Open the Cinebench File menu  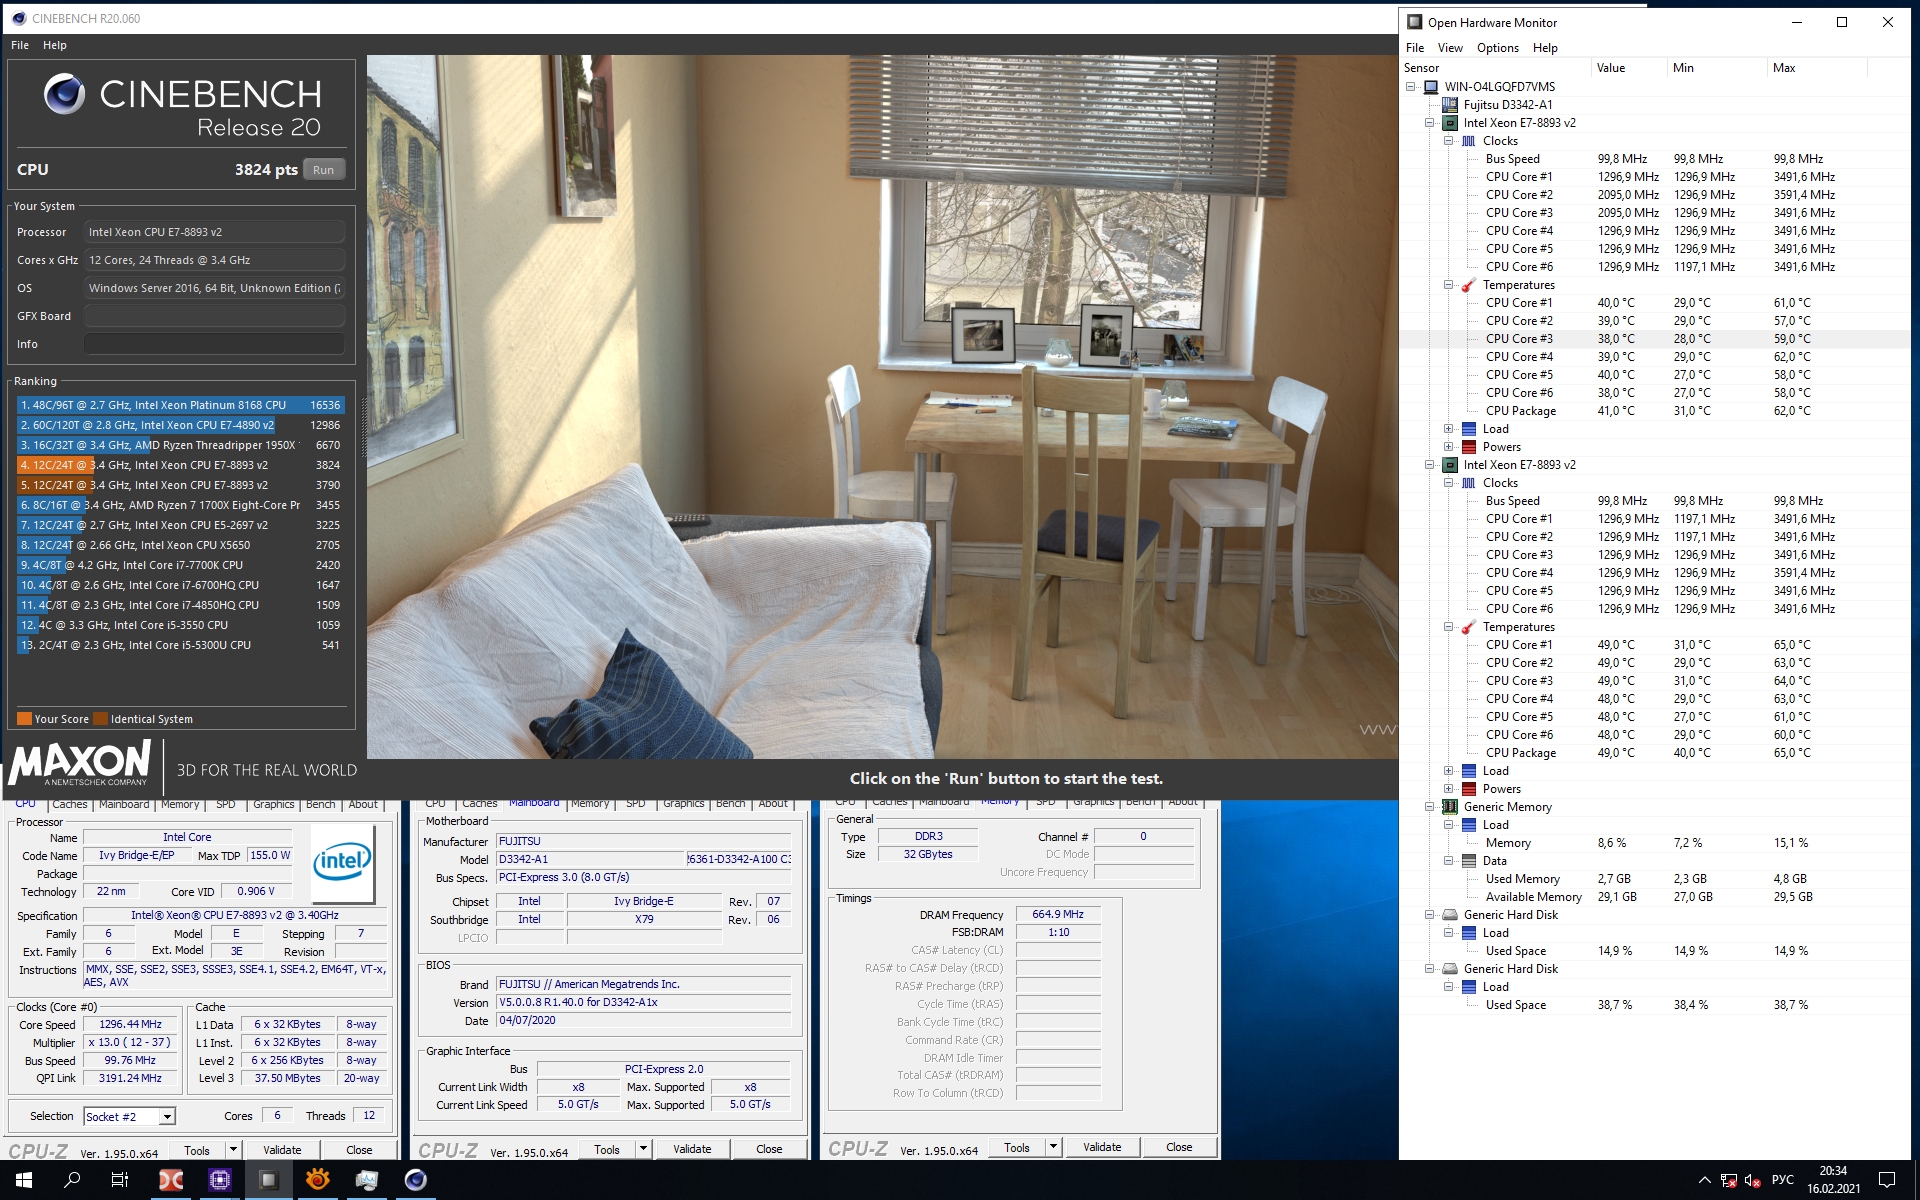20,45
